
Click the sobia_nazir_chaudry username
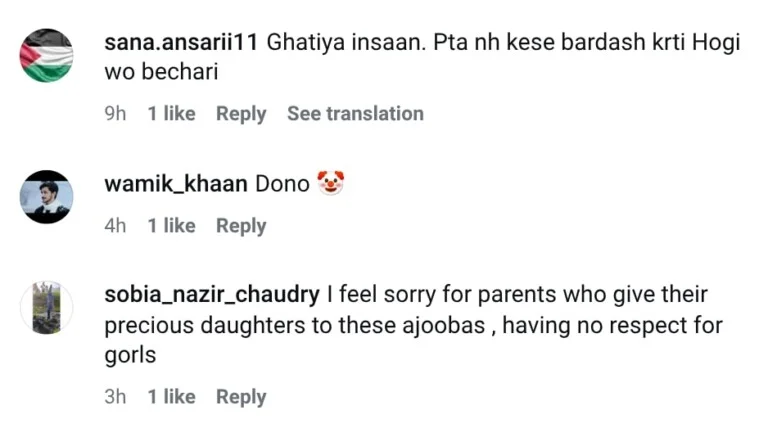tap(211, 295)
